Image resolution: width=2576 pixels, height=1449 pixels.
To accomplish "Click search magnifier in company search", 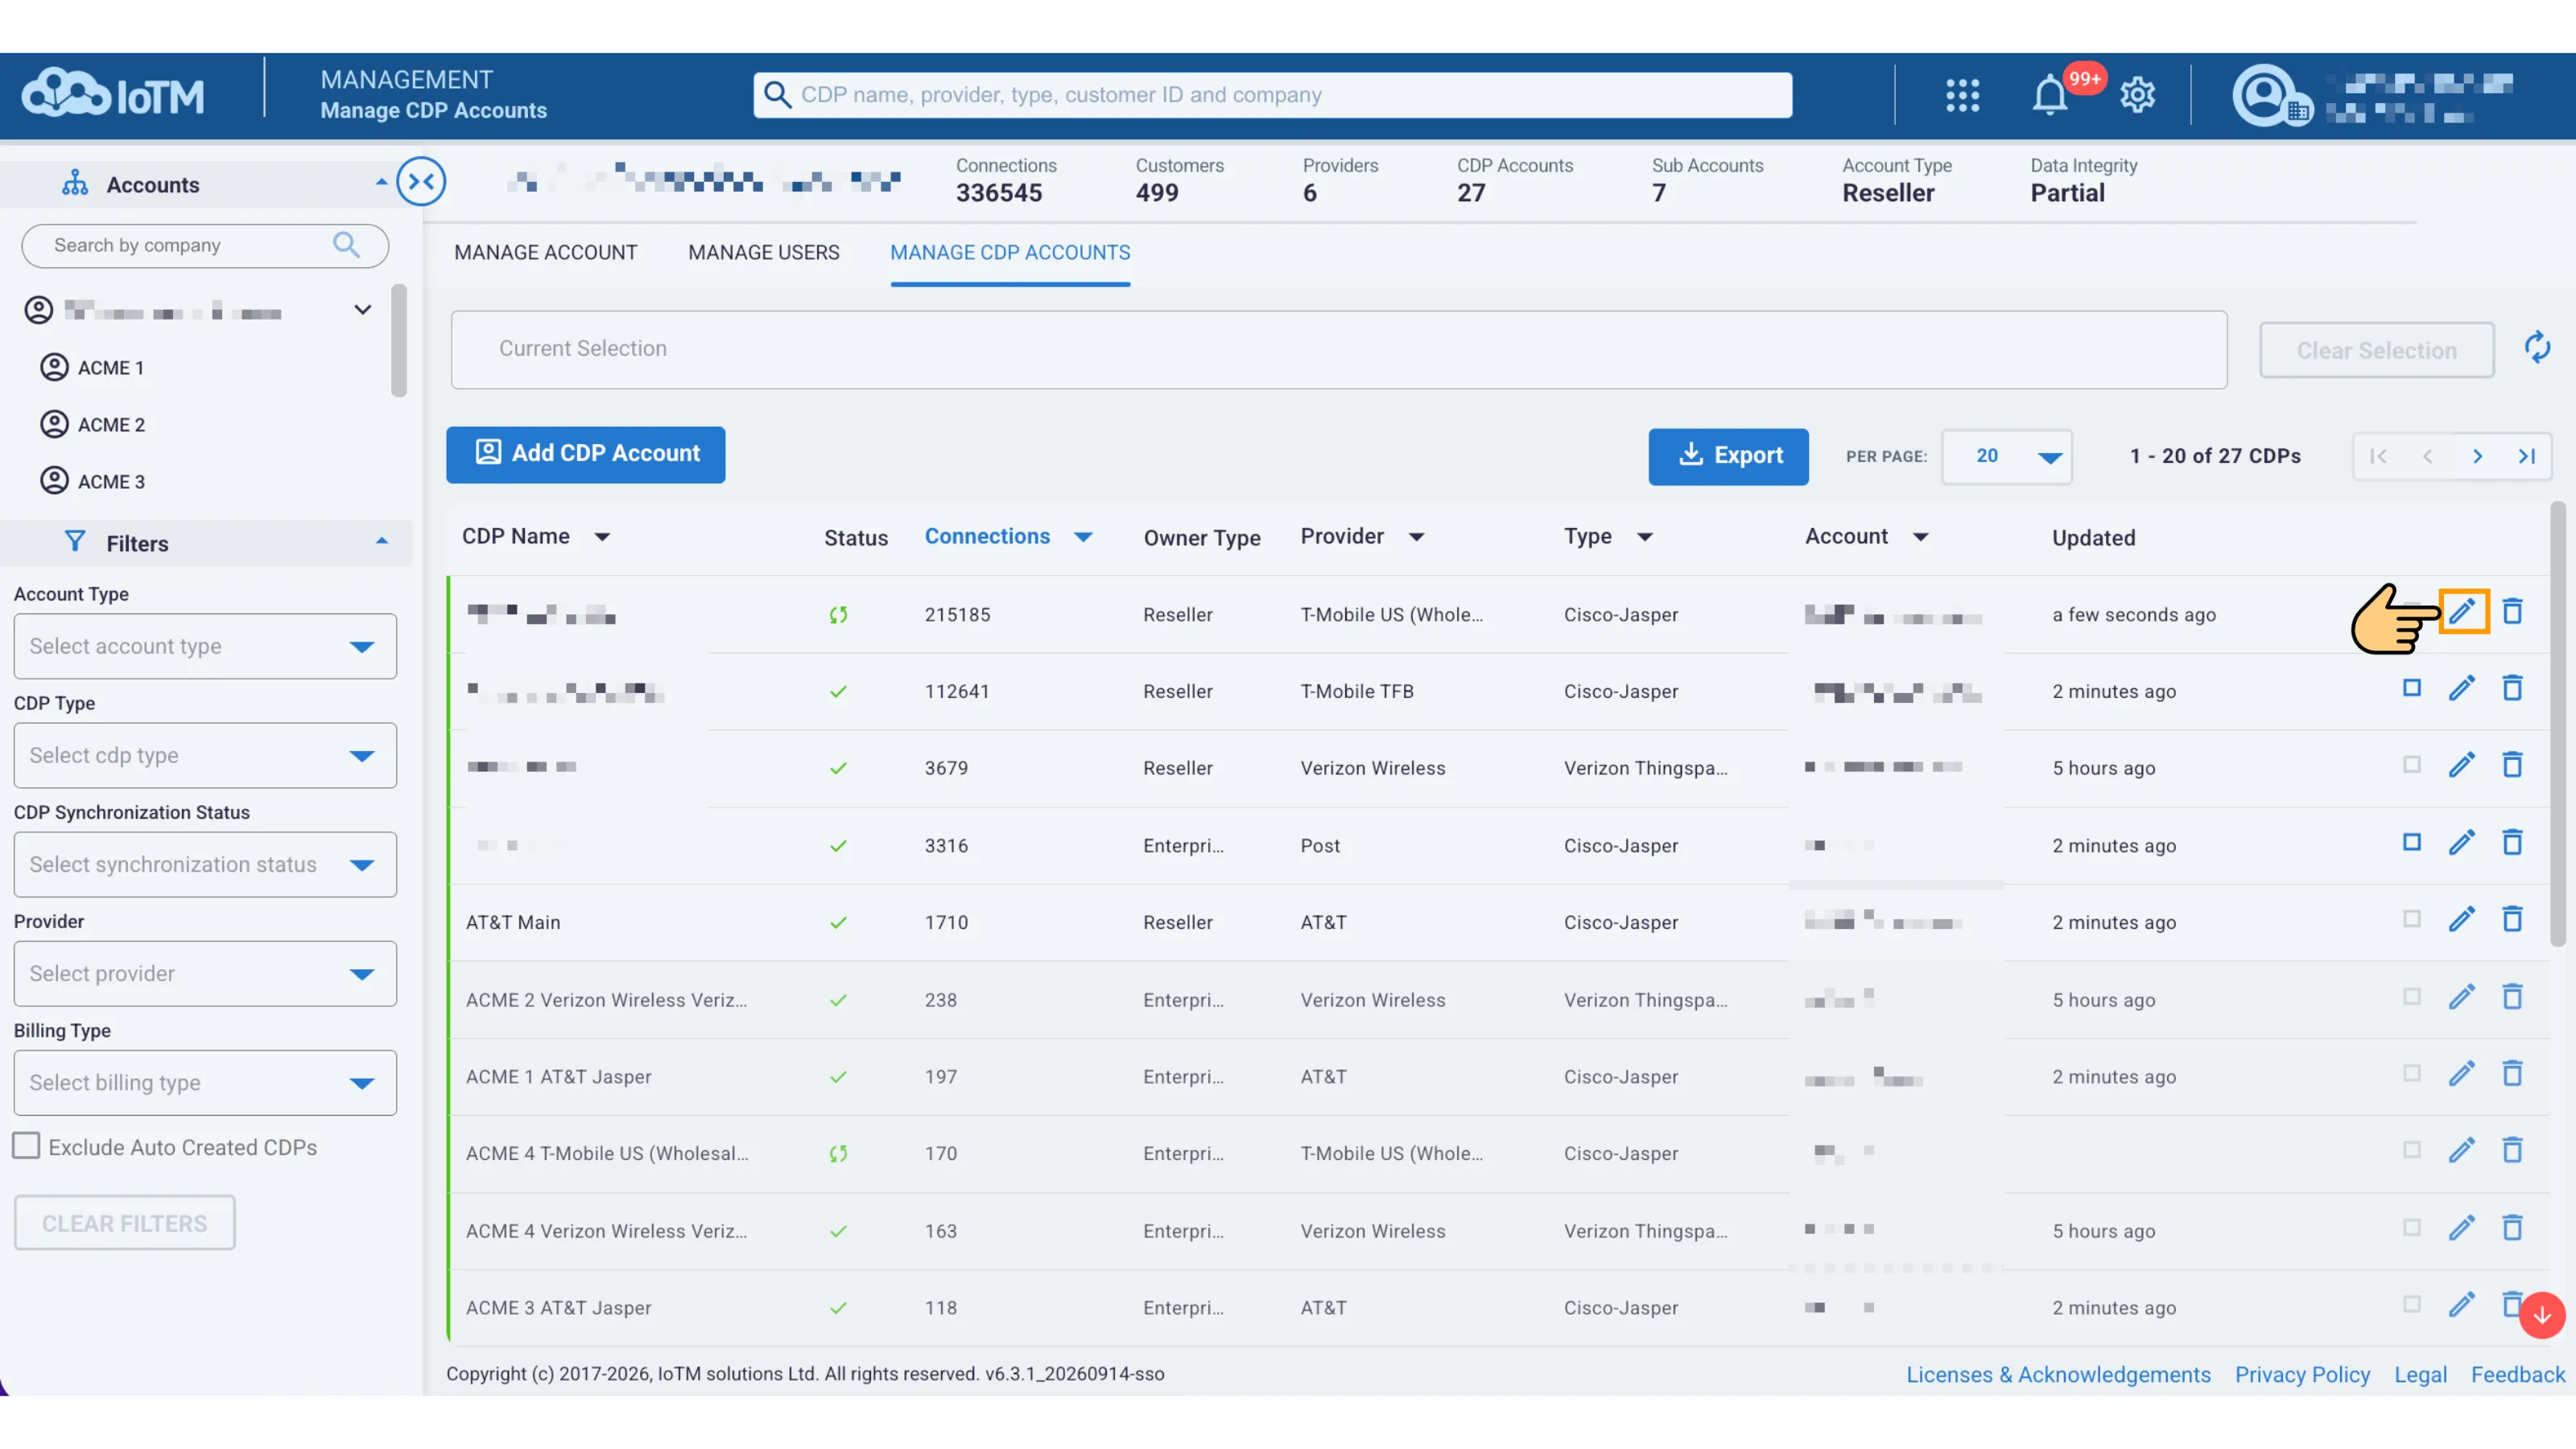I will click(x=346, y=245).
